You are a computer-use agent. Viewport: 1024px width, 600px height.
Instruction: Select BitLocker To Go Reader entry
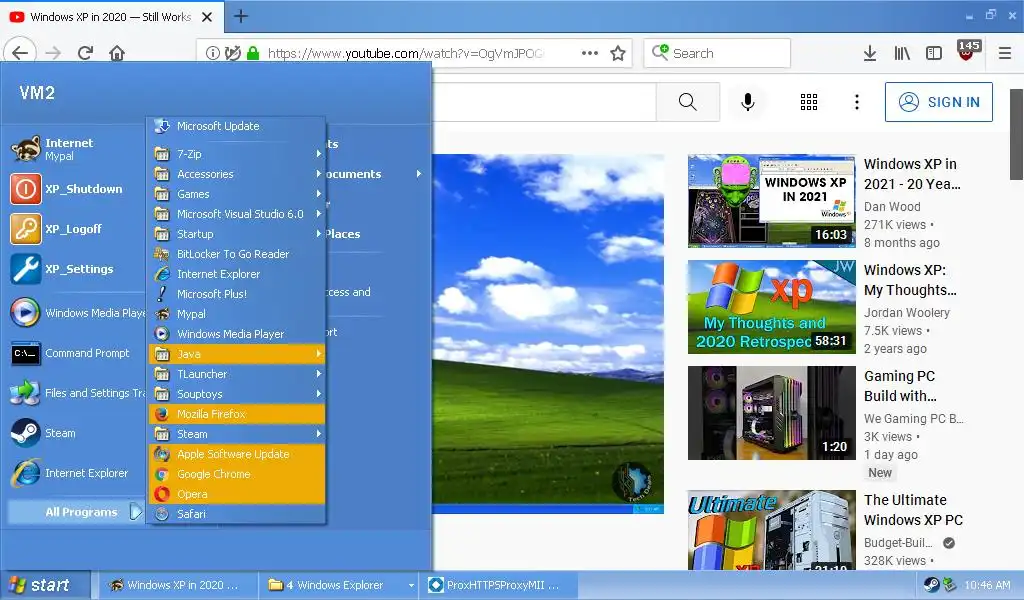237,254
